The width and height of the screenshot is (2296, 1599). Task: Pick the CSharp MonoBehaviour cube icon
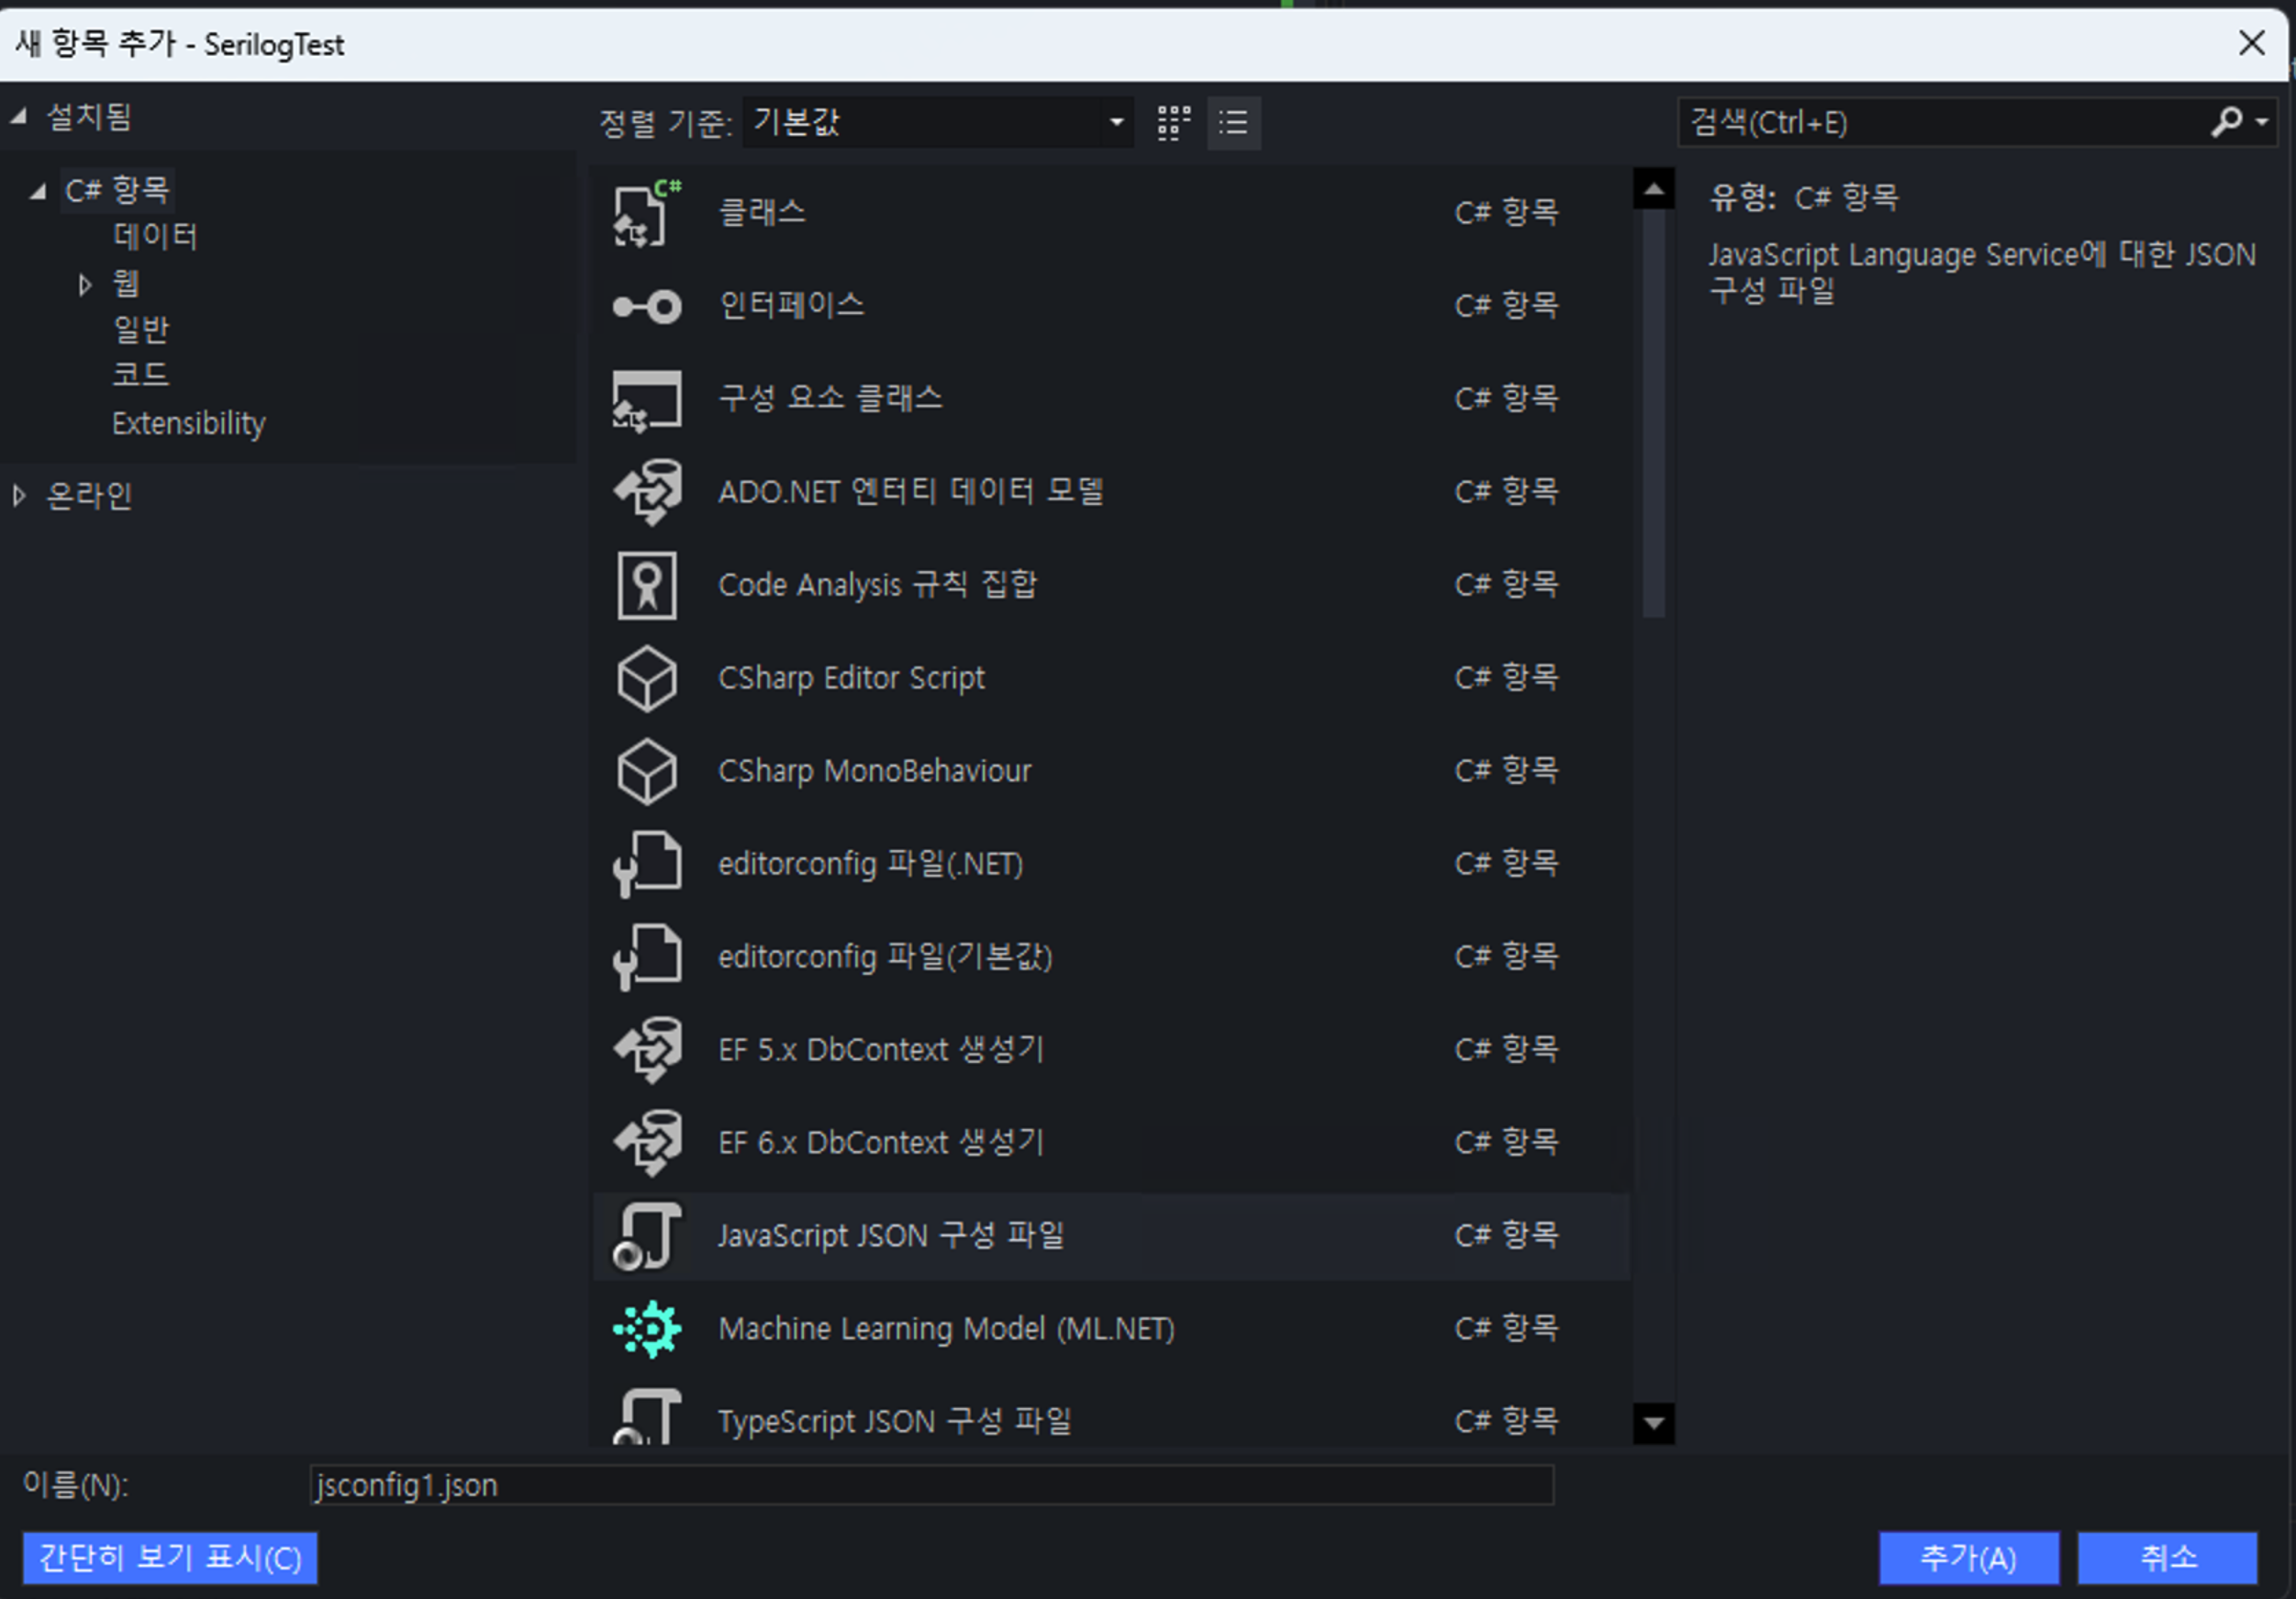tap(646, 771)
